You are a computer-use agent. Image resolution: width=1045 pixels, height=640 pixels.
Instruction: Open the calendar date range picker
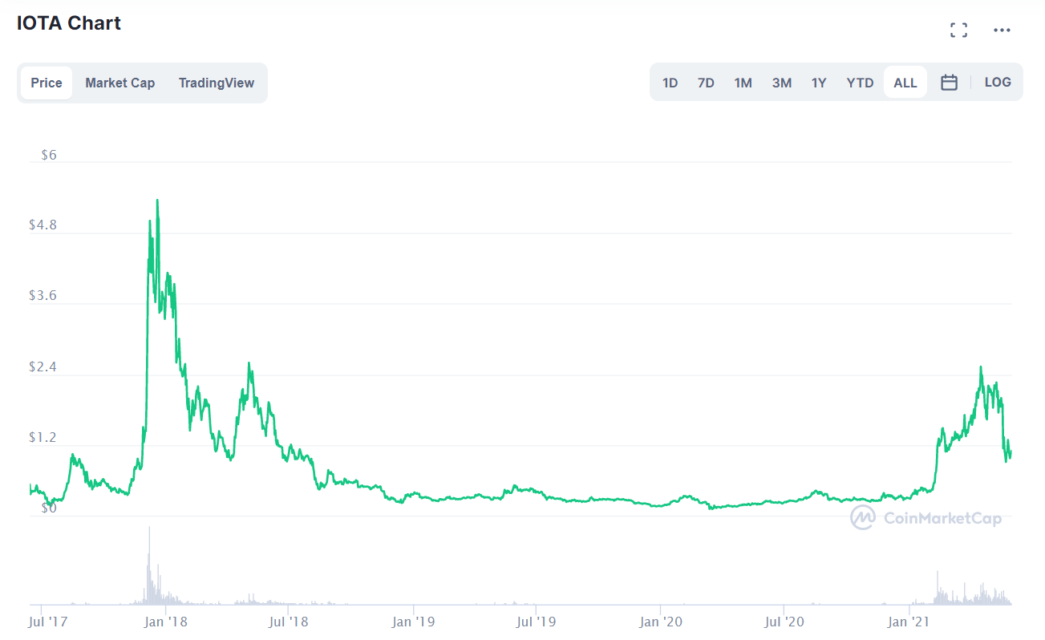point(949,82)
